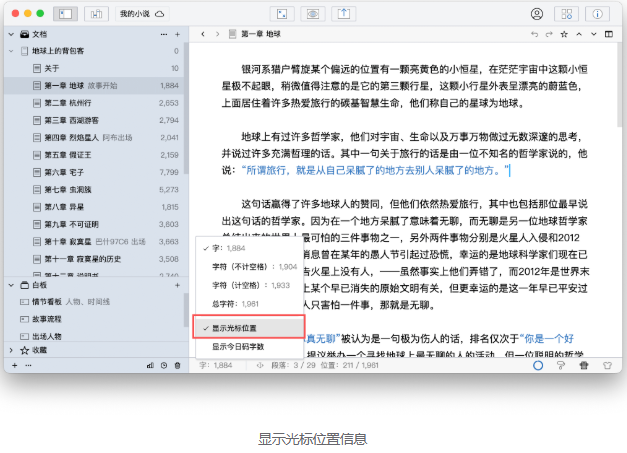Open the 我的小说 library cloud menu
627x453 pixels.
tap(142, 14)
